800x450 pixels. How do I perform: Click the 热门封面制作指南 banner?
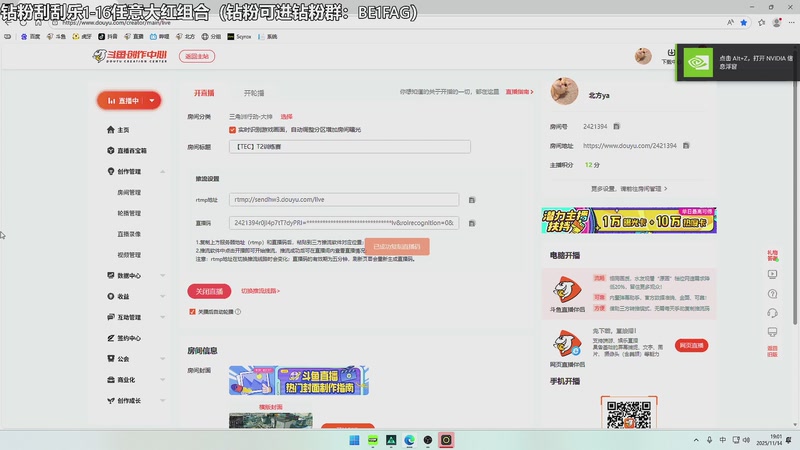click(x=299, y=380)
